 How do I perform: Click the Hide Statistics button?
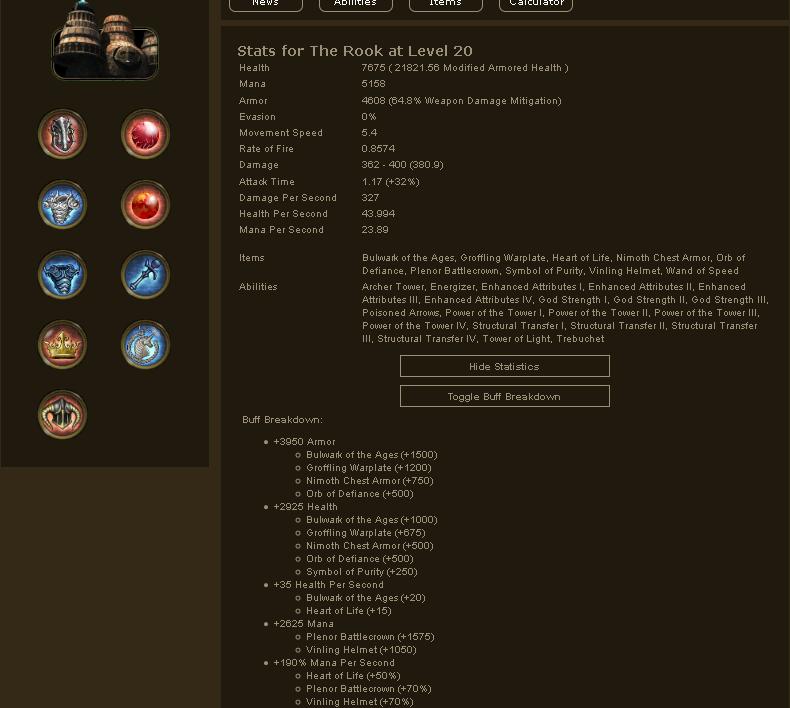point(504,366)
